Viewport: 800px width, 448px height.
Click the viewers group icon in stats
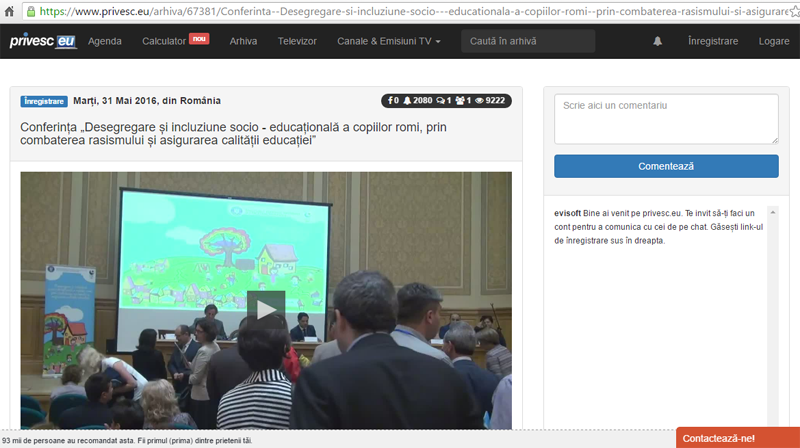pos(460,101)
